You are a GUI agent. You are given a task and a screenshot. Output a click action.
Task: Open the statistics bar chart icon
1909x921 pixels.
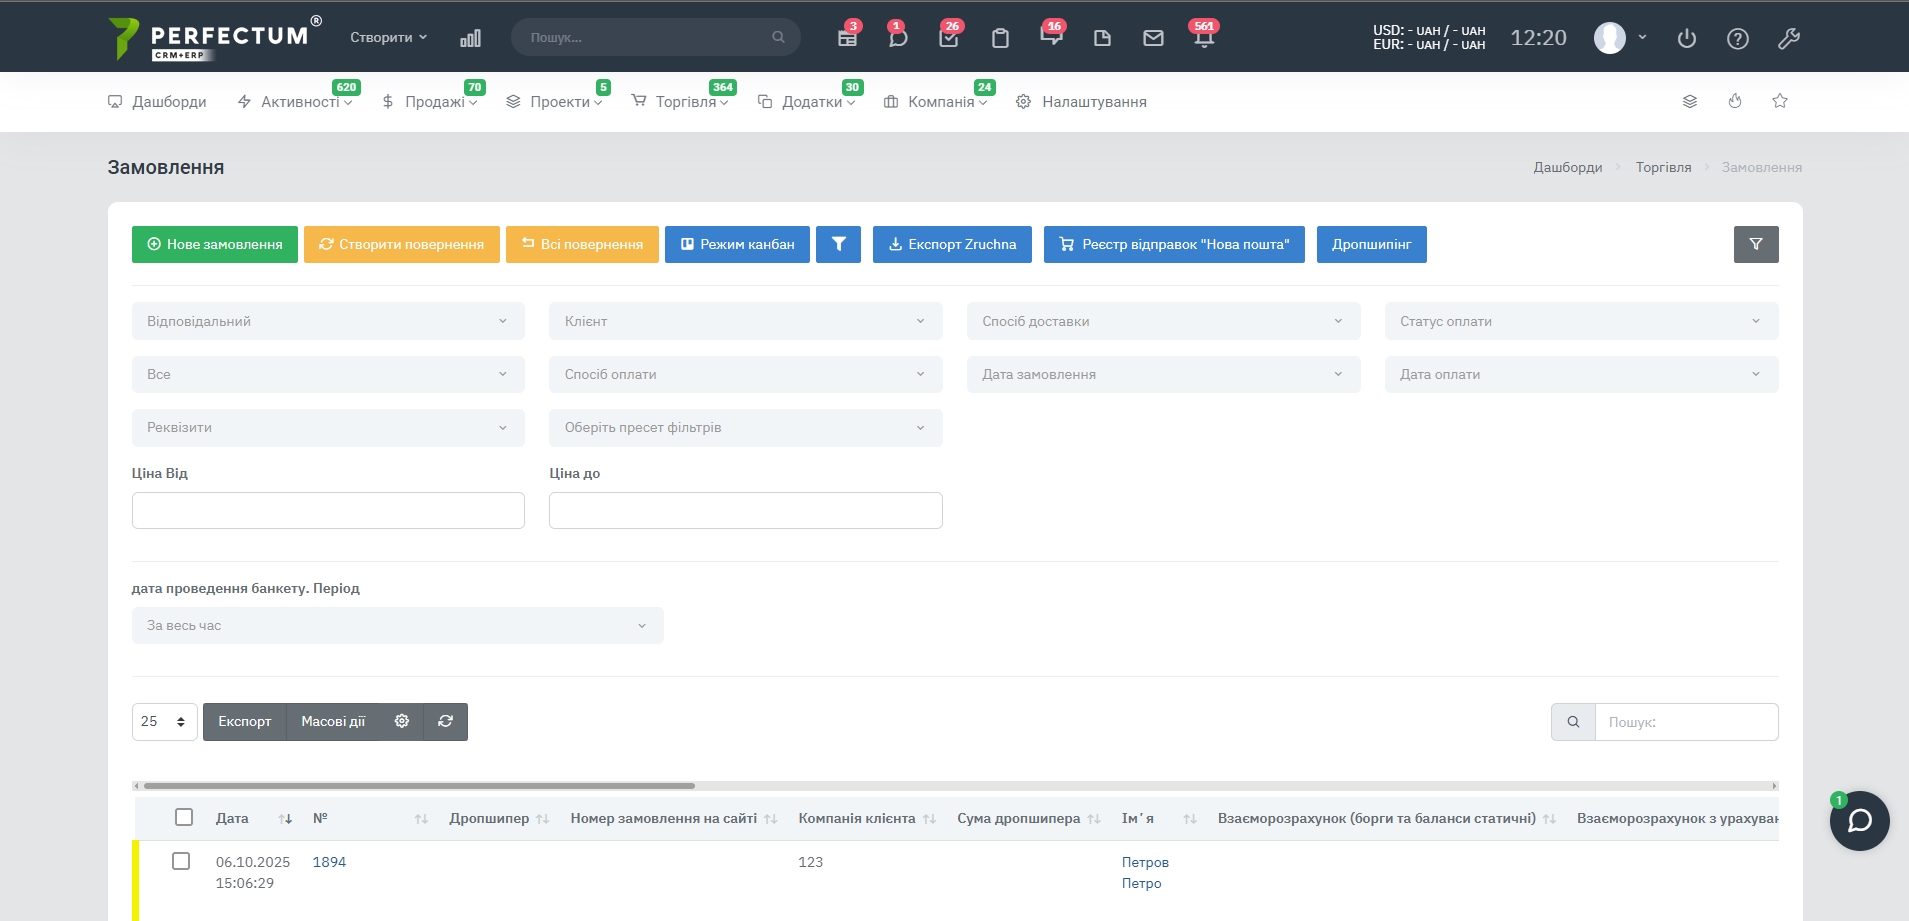pyautogui.click(x=470, y=38)
